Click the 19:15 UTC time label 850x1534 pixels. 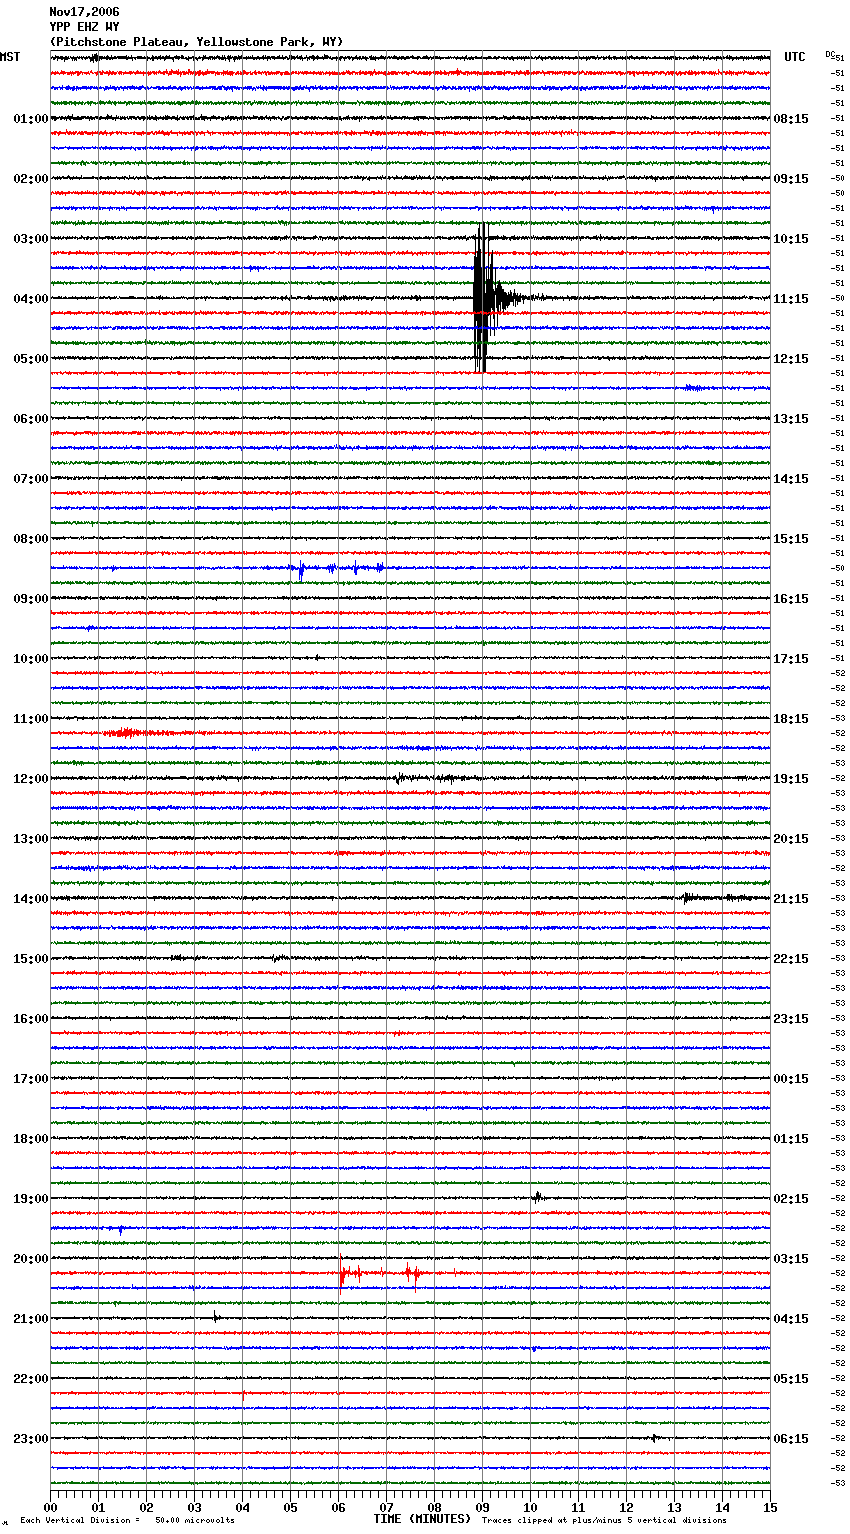pos(791,779)
